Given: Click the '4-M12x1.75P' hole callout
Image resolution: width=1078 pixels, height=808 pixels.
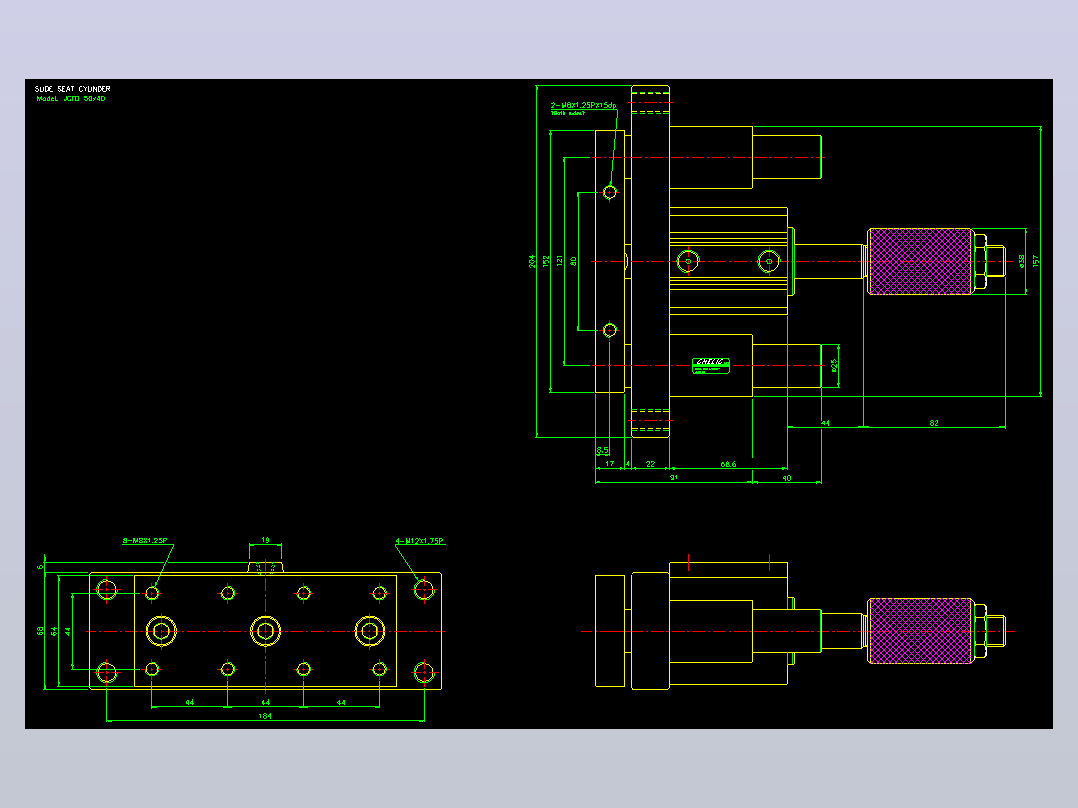Looking at the screenshot, I should pyautogui.click(x=419, y=541).
